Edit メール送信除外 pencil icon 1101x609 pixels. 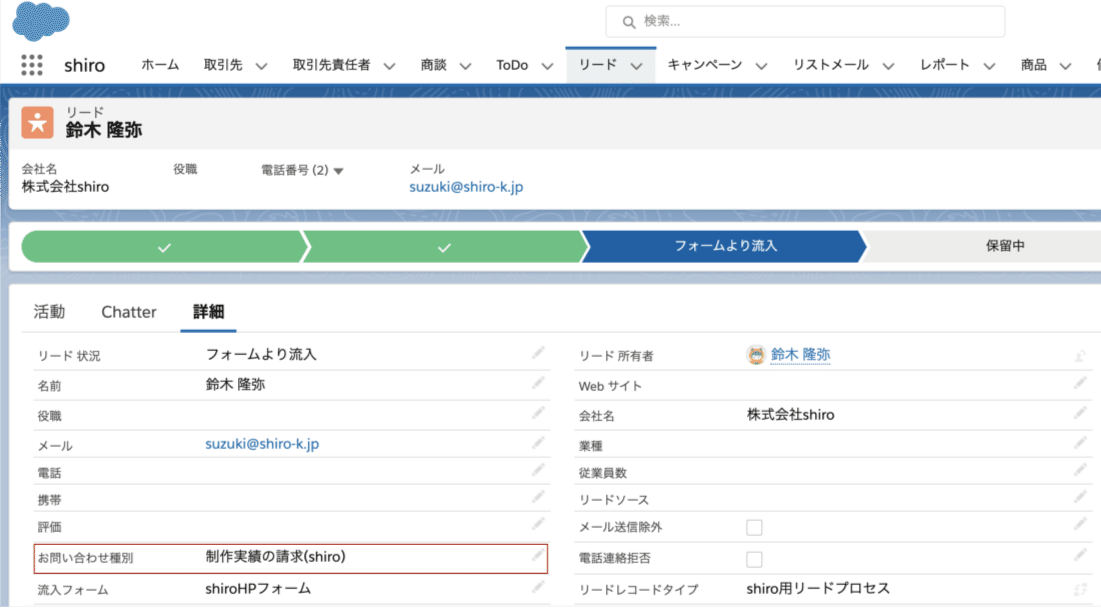click(x=1080, y=525)
